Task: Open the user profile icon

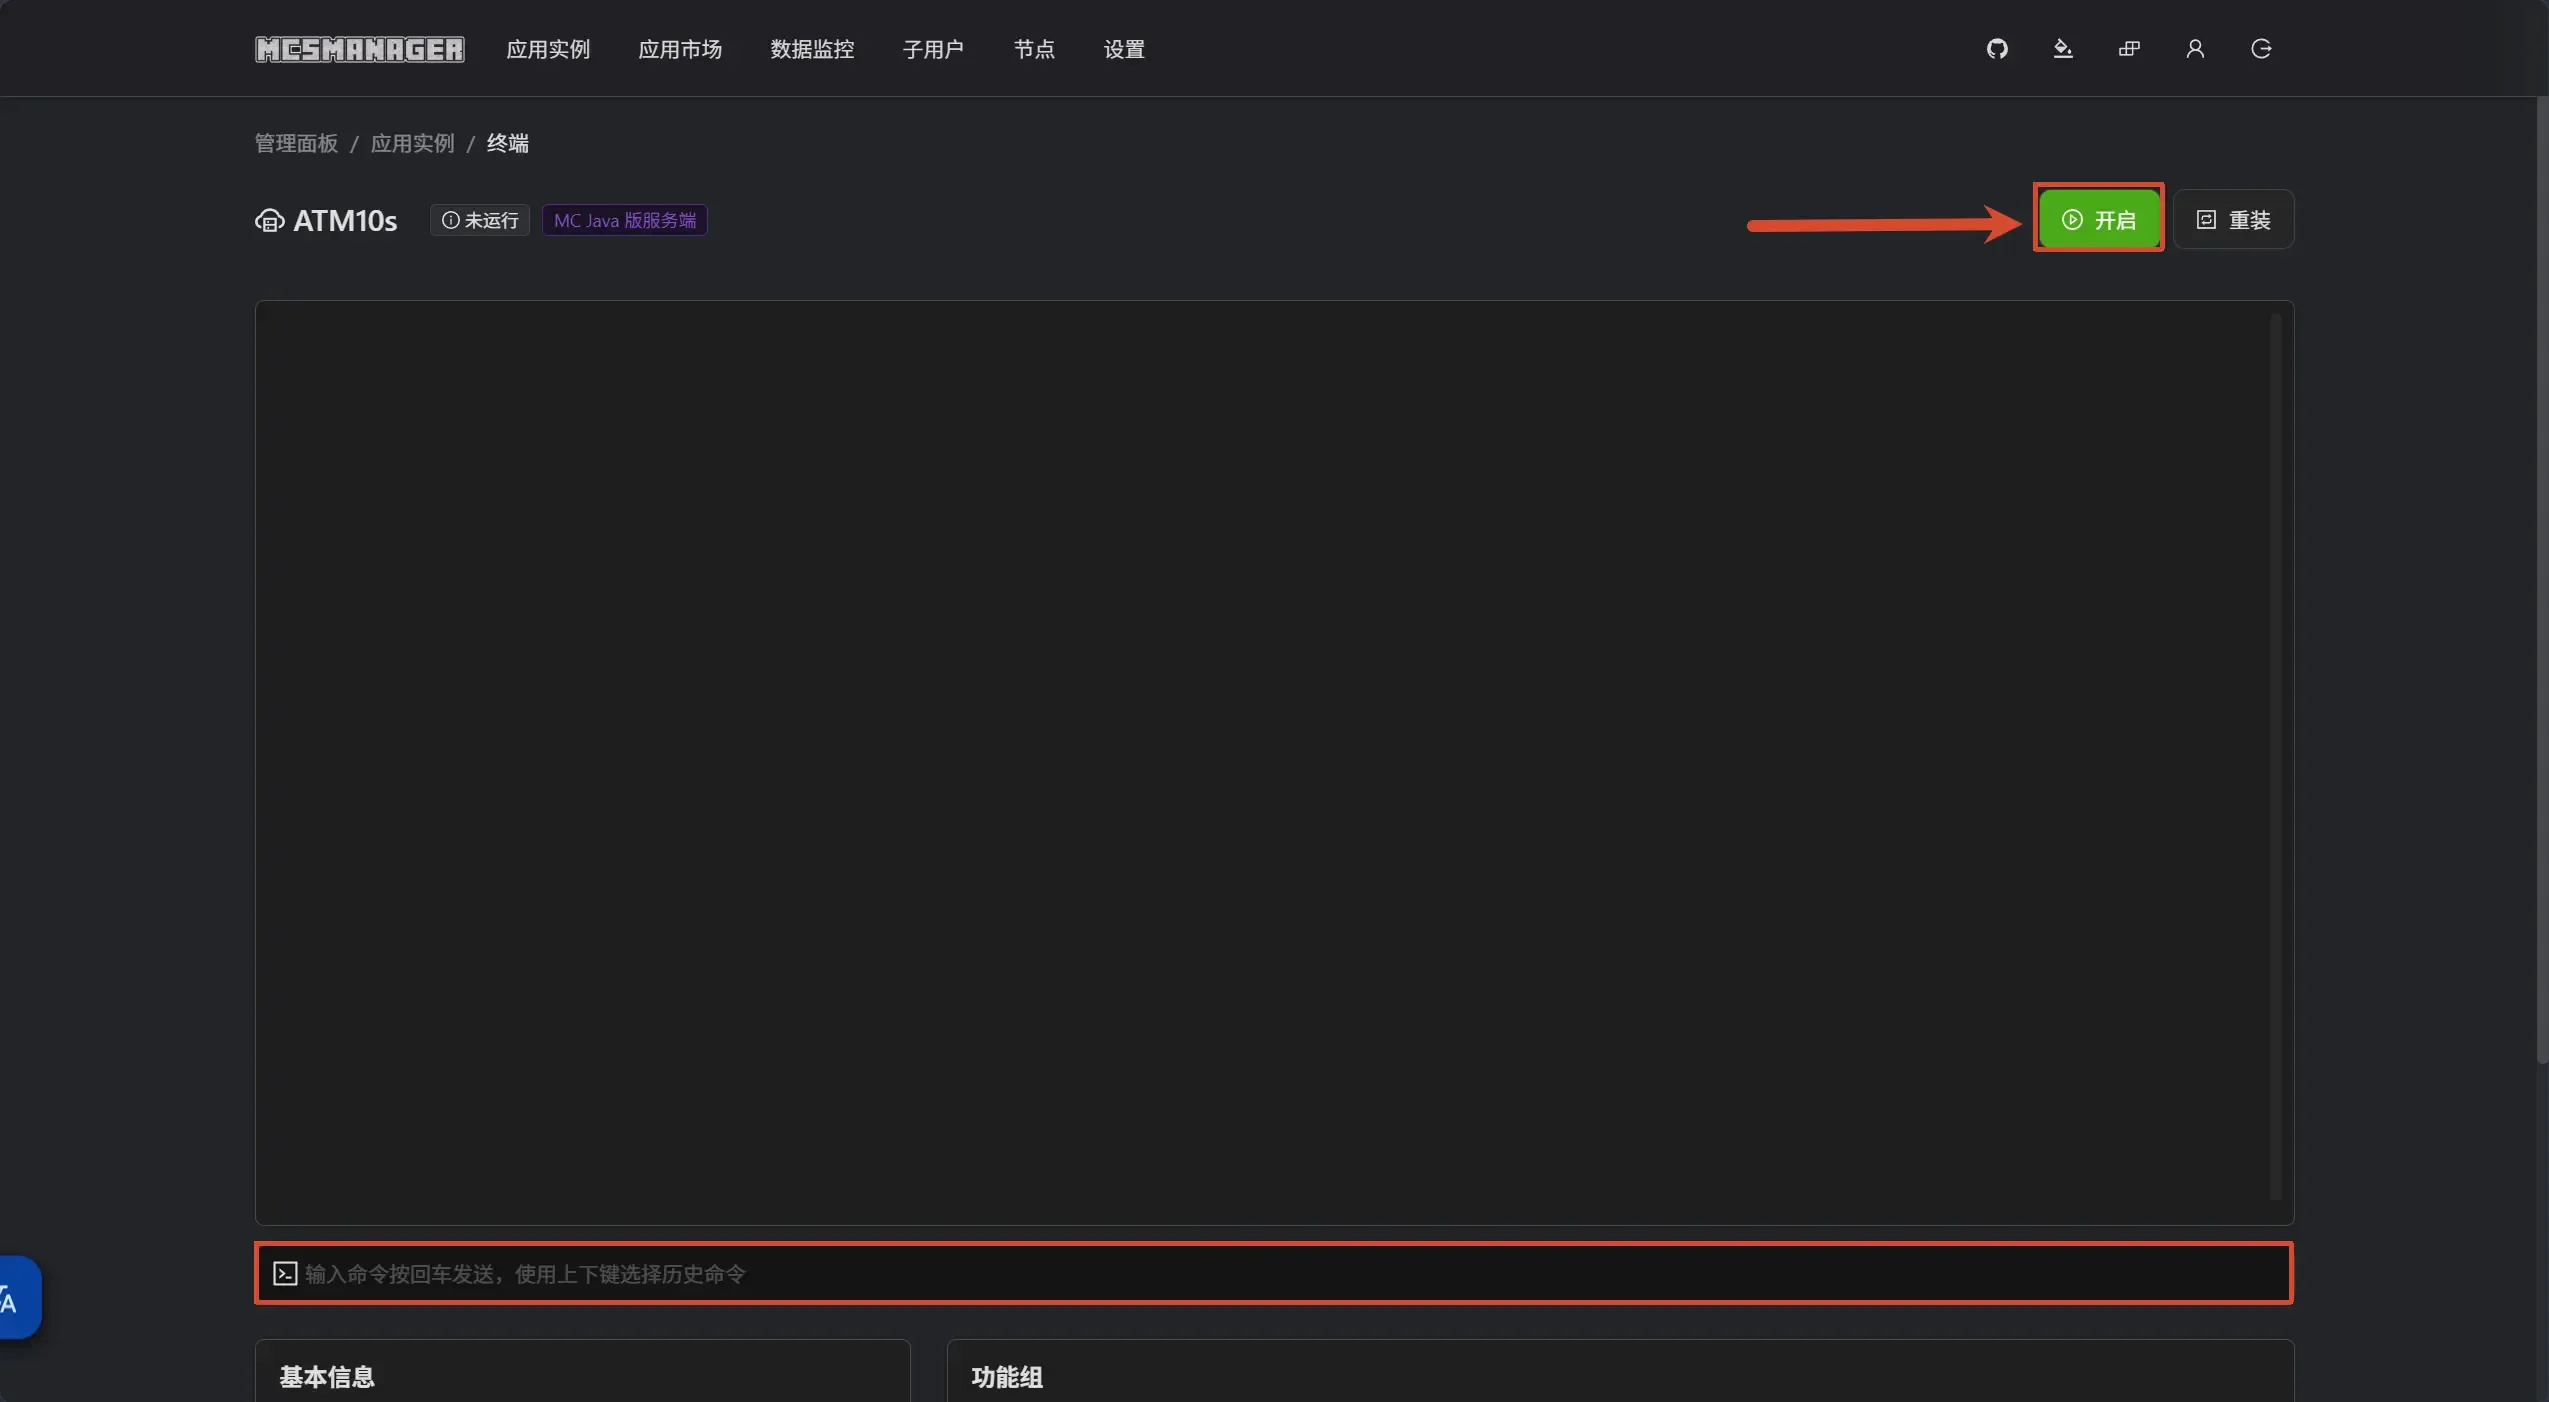Action: pyautogui.click(x=2195, y=49)
